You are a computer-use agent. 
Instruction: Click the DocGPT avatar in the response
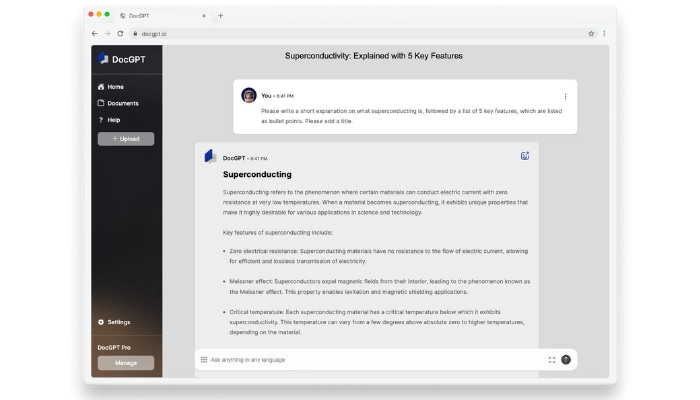pos(210,156)
